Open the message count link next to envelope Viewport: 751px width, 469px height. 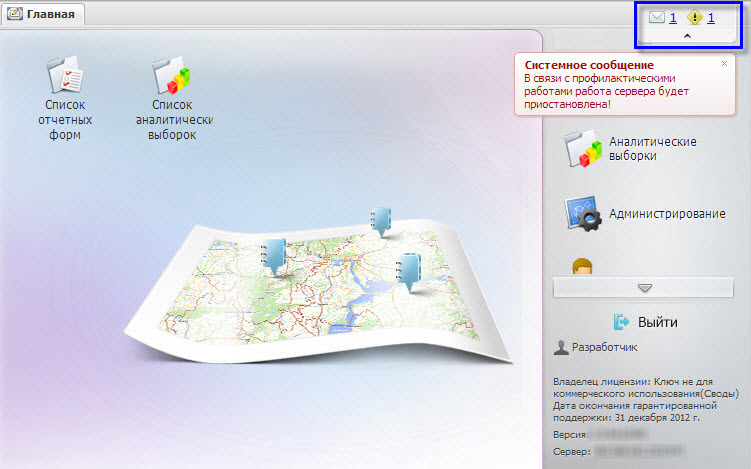[673, 18]
